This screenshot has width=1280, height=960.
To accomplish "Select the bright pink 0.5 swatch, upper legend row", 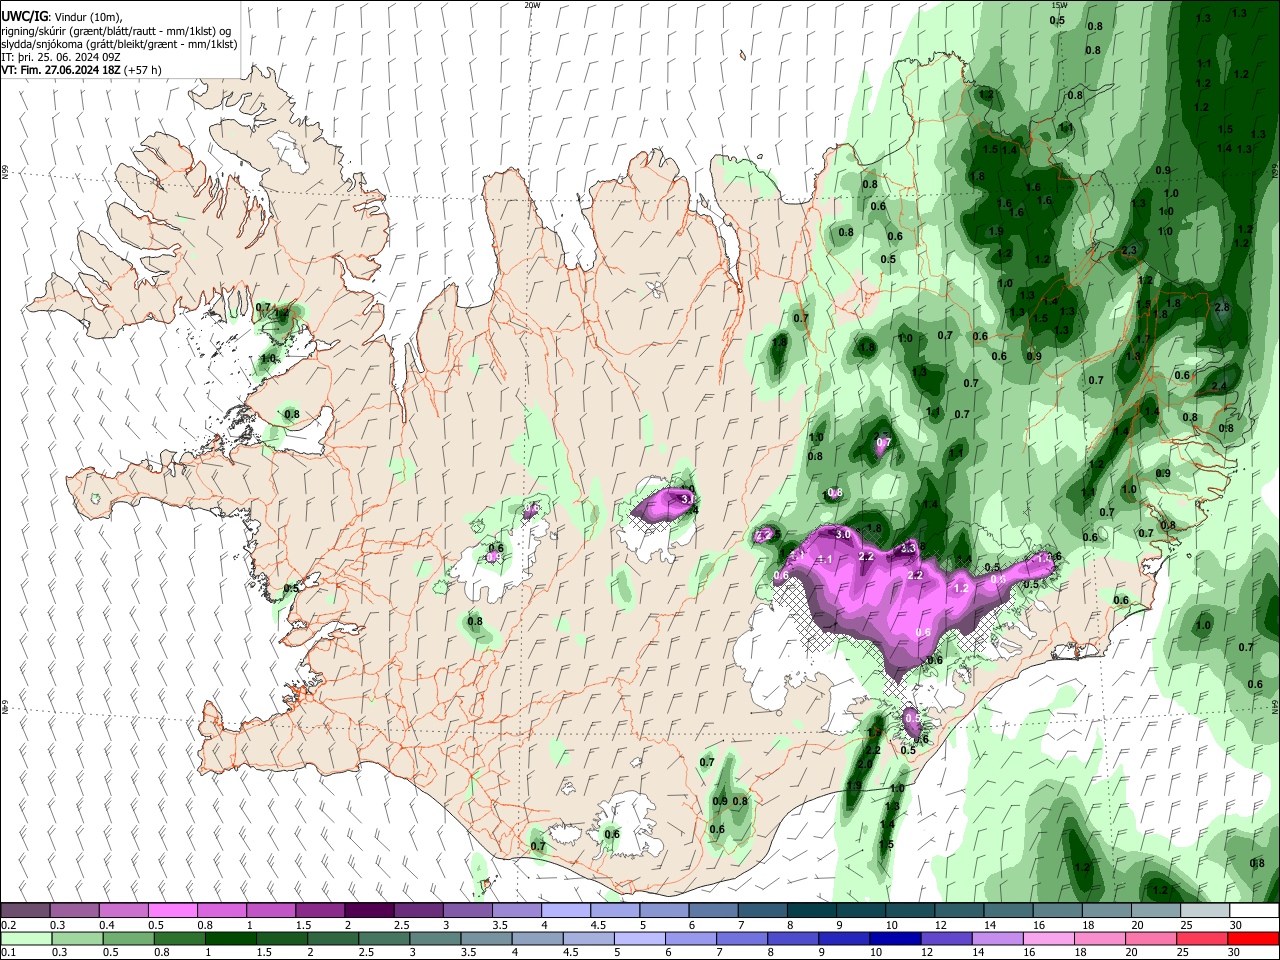I will pos(172,910).
